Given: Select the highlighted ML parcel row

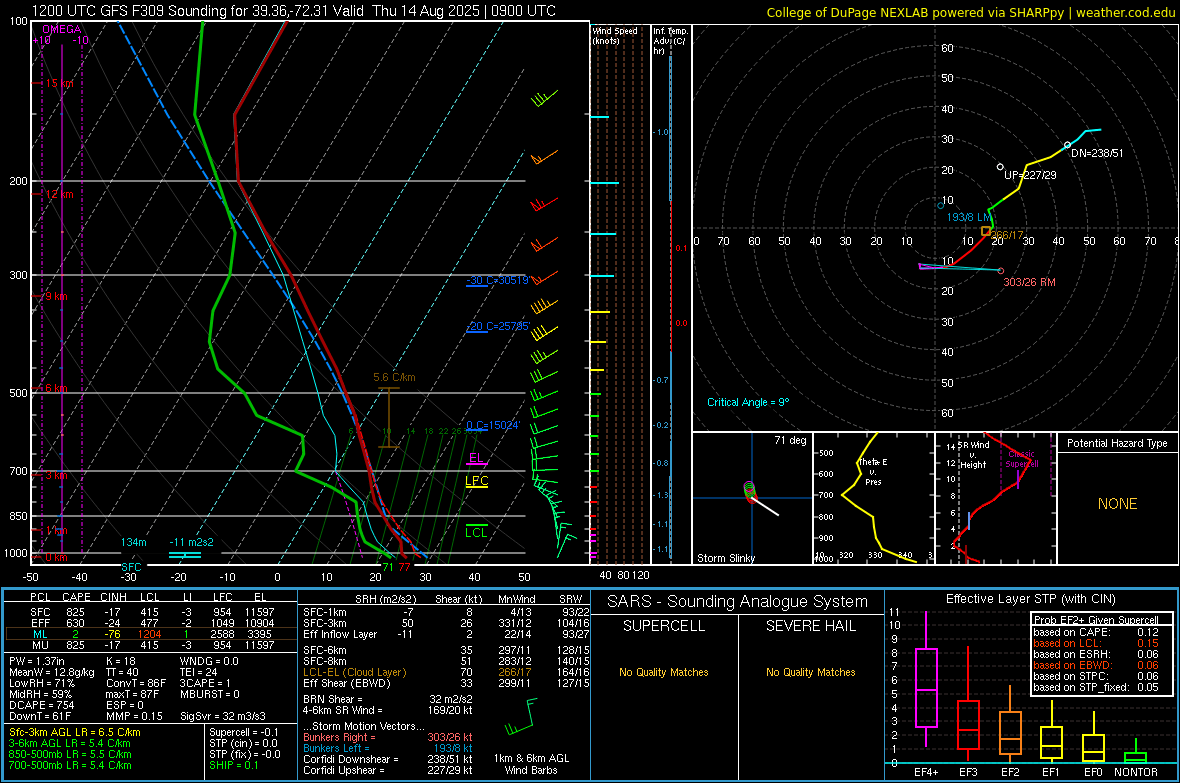Looking at the screenshot, I should coord(151,634).
